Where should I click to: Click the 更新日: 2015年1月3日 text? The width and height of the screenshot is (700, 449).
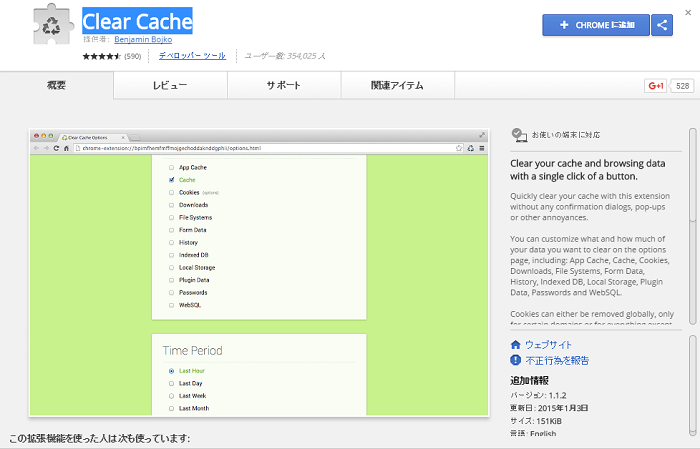pyautogui.click(x=549, y=408)
